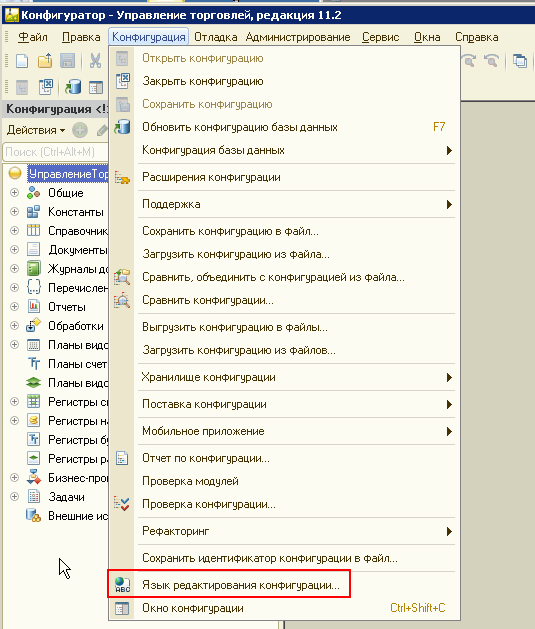Click the Open file toolbar icon
The width and height of the screenshot is (535, 629).
pyautogui.click(x=45, y=61)
